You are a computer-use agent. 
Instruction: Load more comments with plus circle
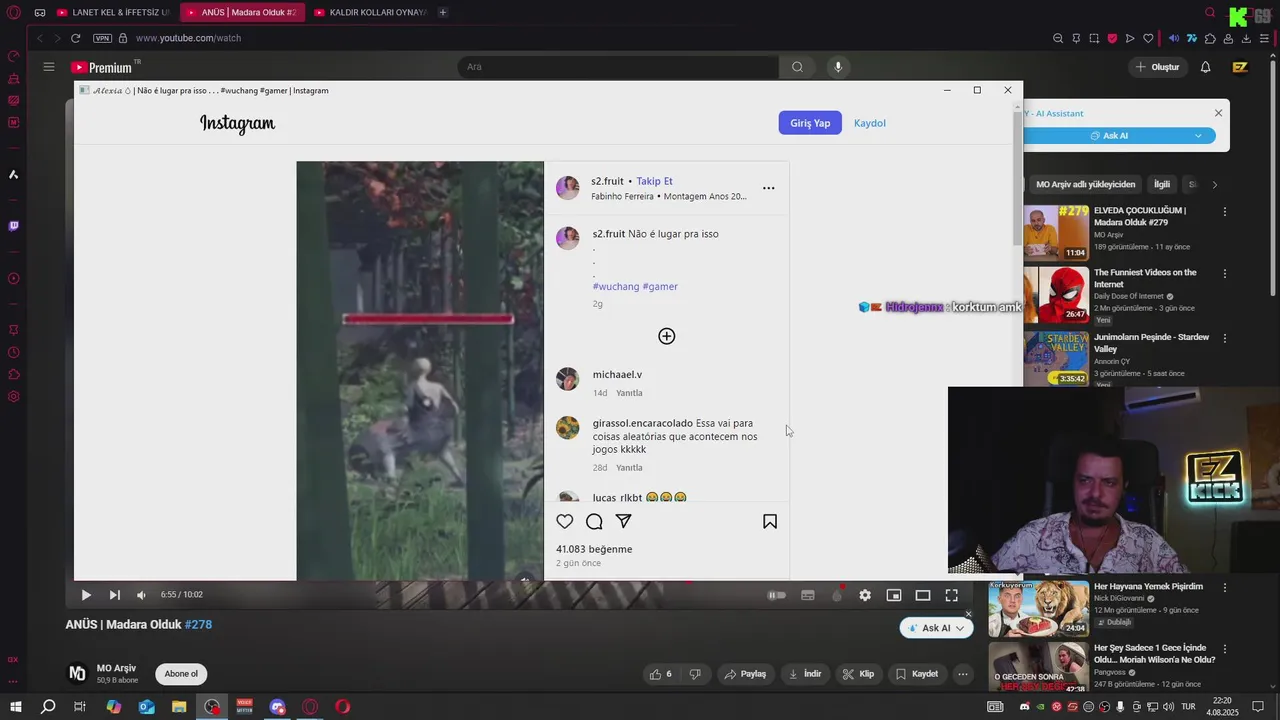[667, 336]
